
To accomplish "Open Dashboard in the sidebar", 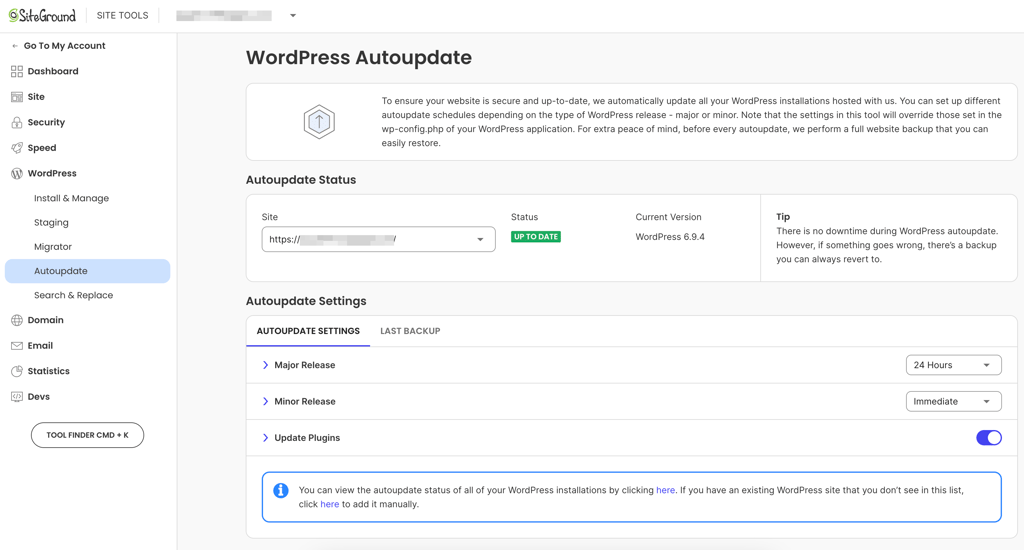I will coord(53,71).
